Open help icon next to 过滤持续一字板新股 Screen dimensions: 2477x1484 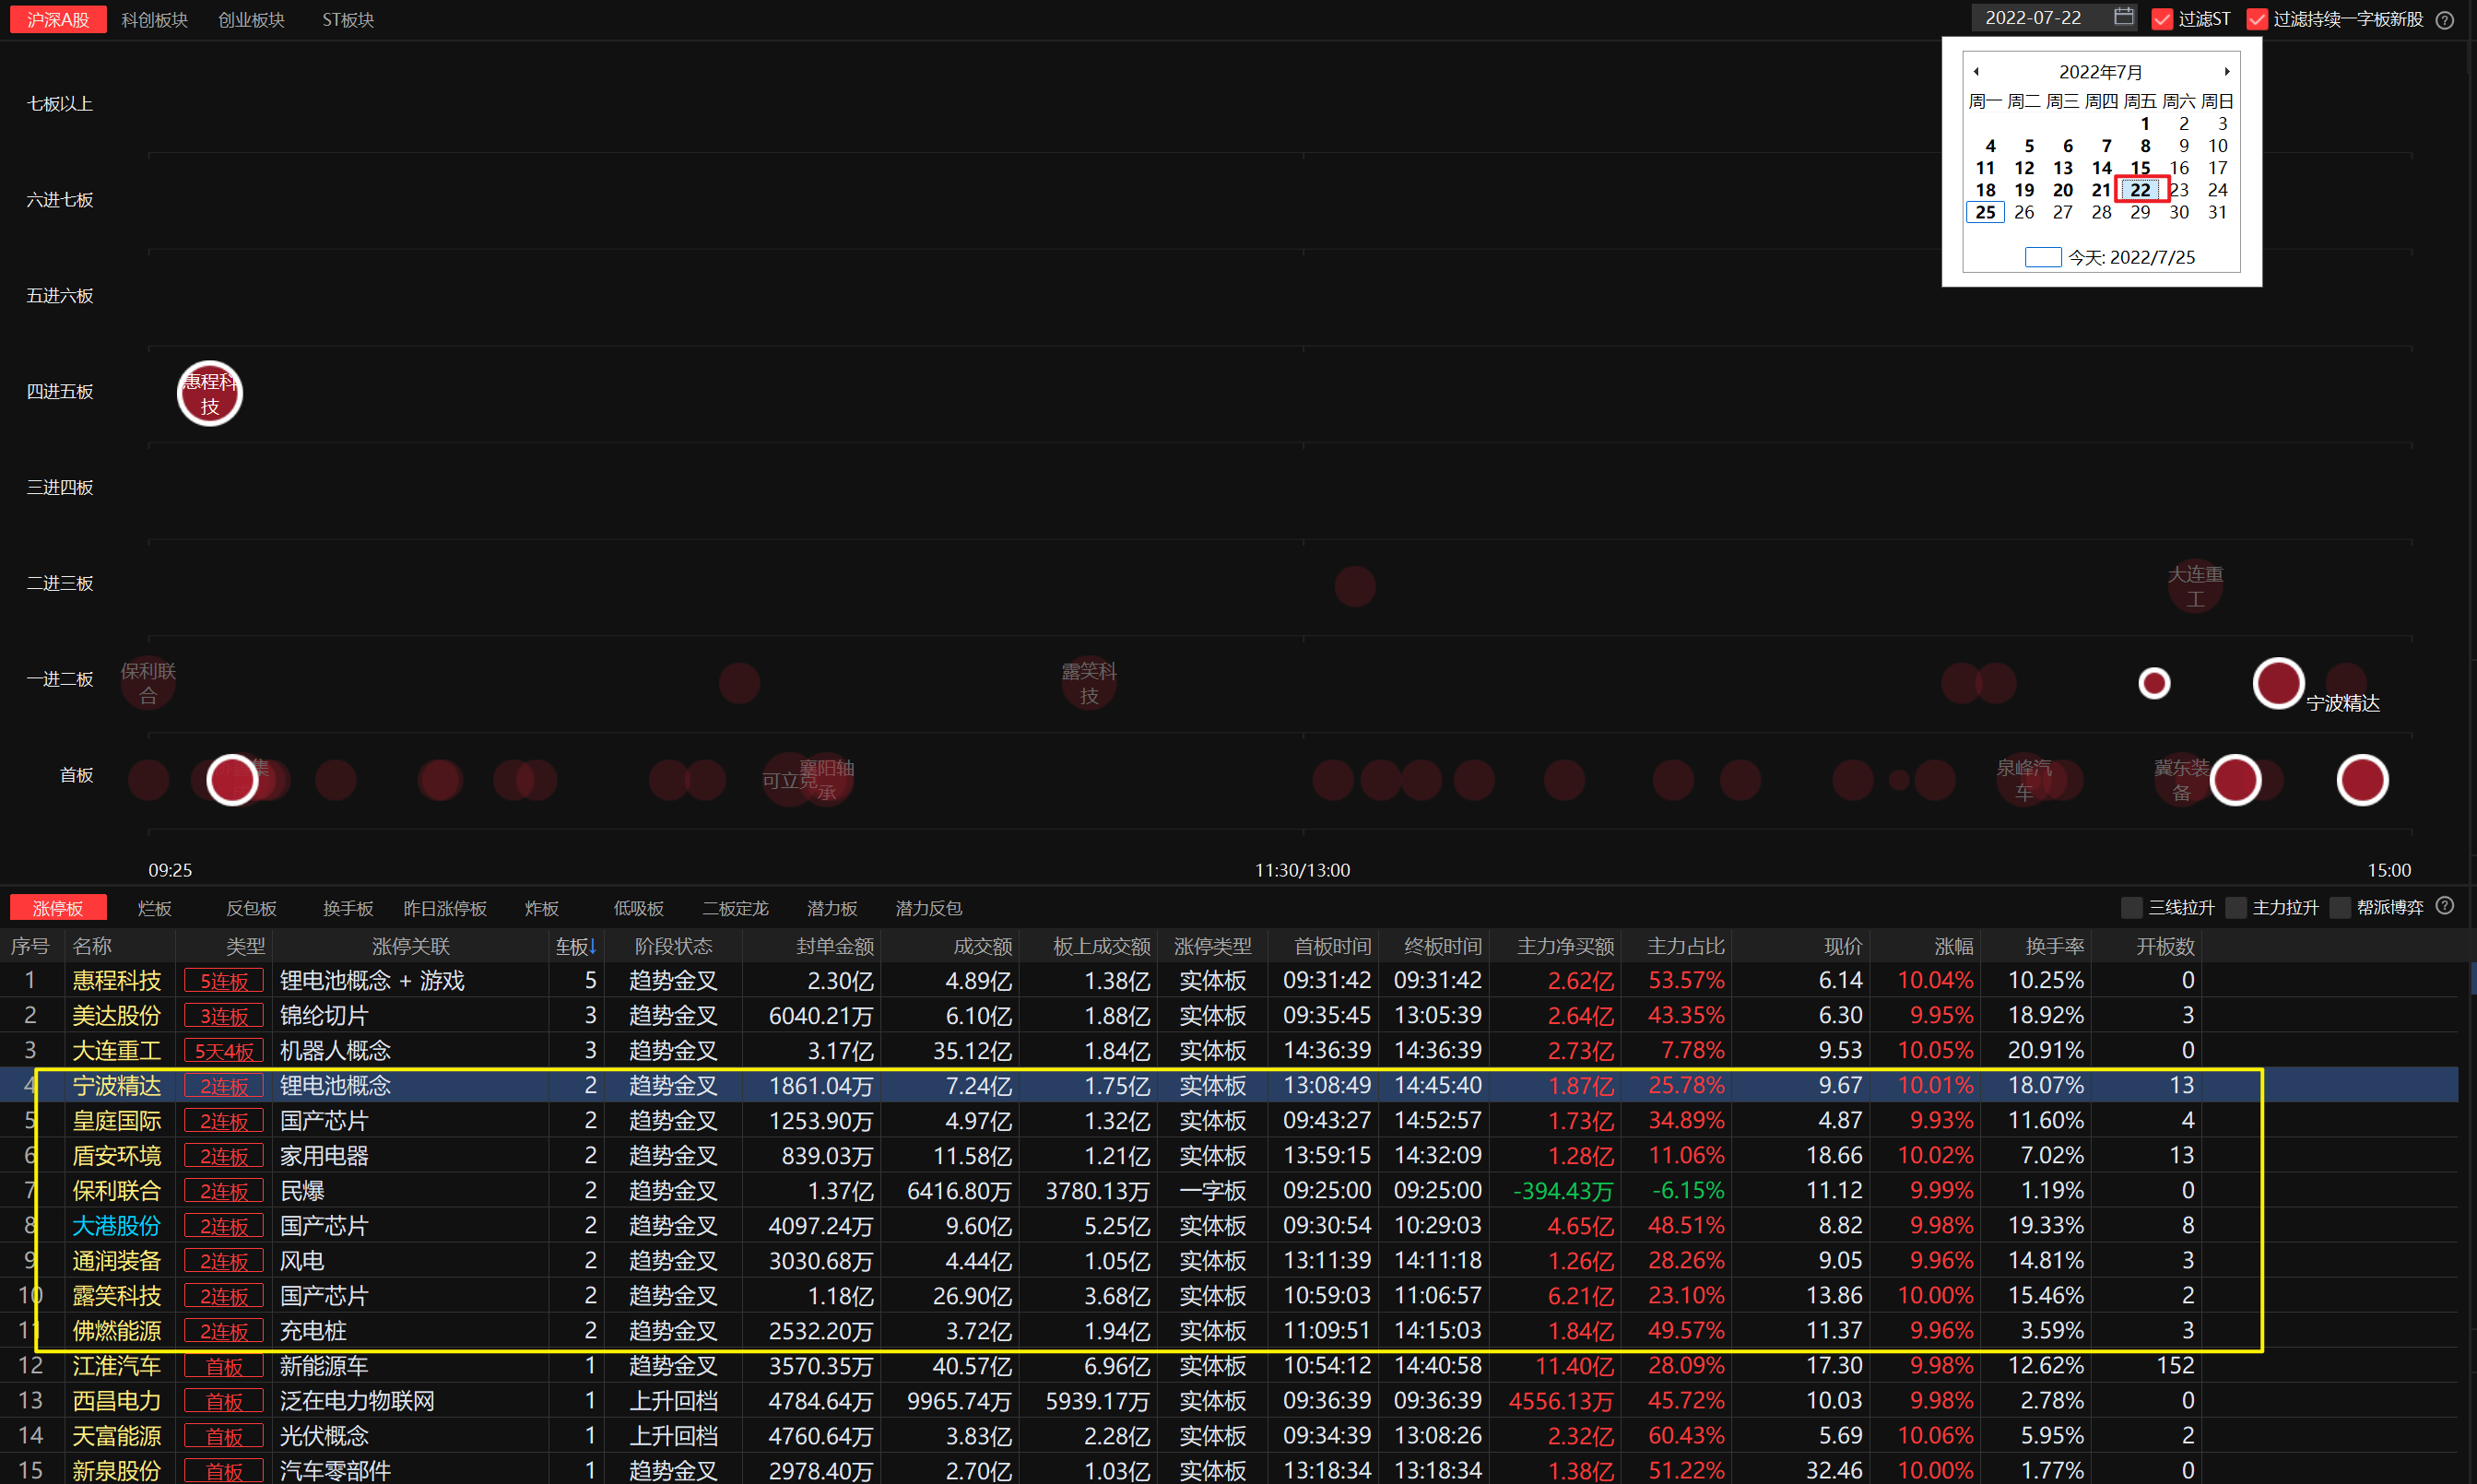2444,19
